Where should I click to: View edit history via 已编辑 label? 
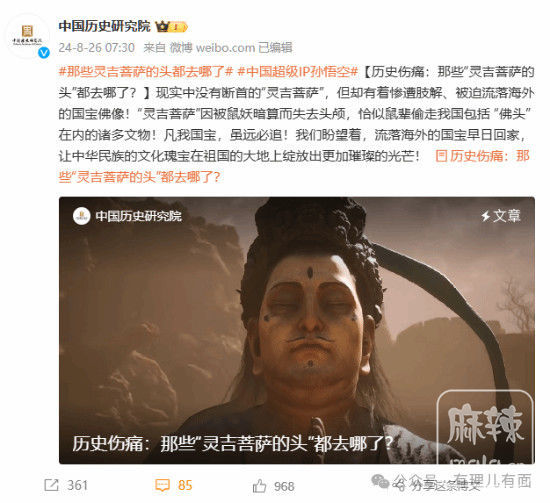point(275,47)
